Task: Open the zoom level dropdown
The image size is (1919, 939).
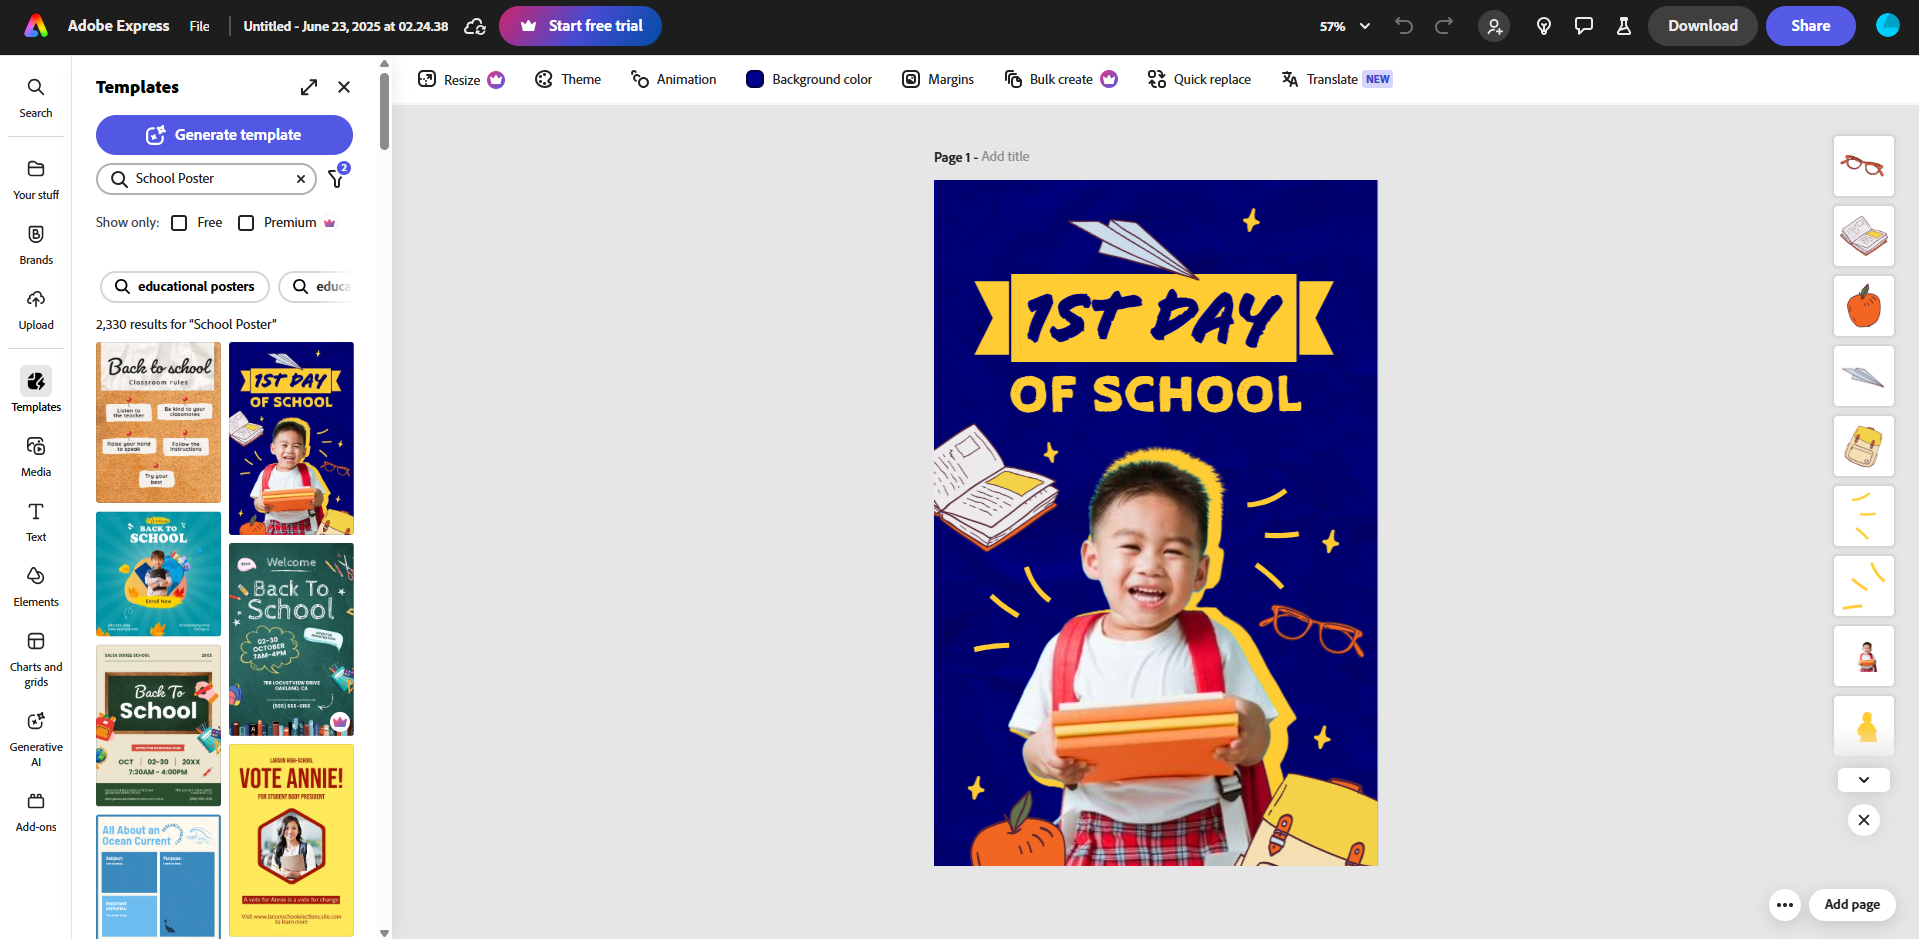Action: (1343, 26)
